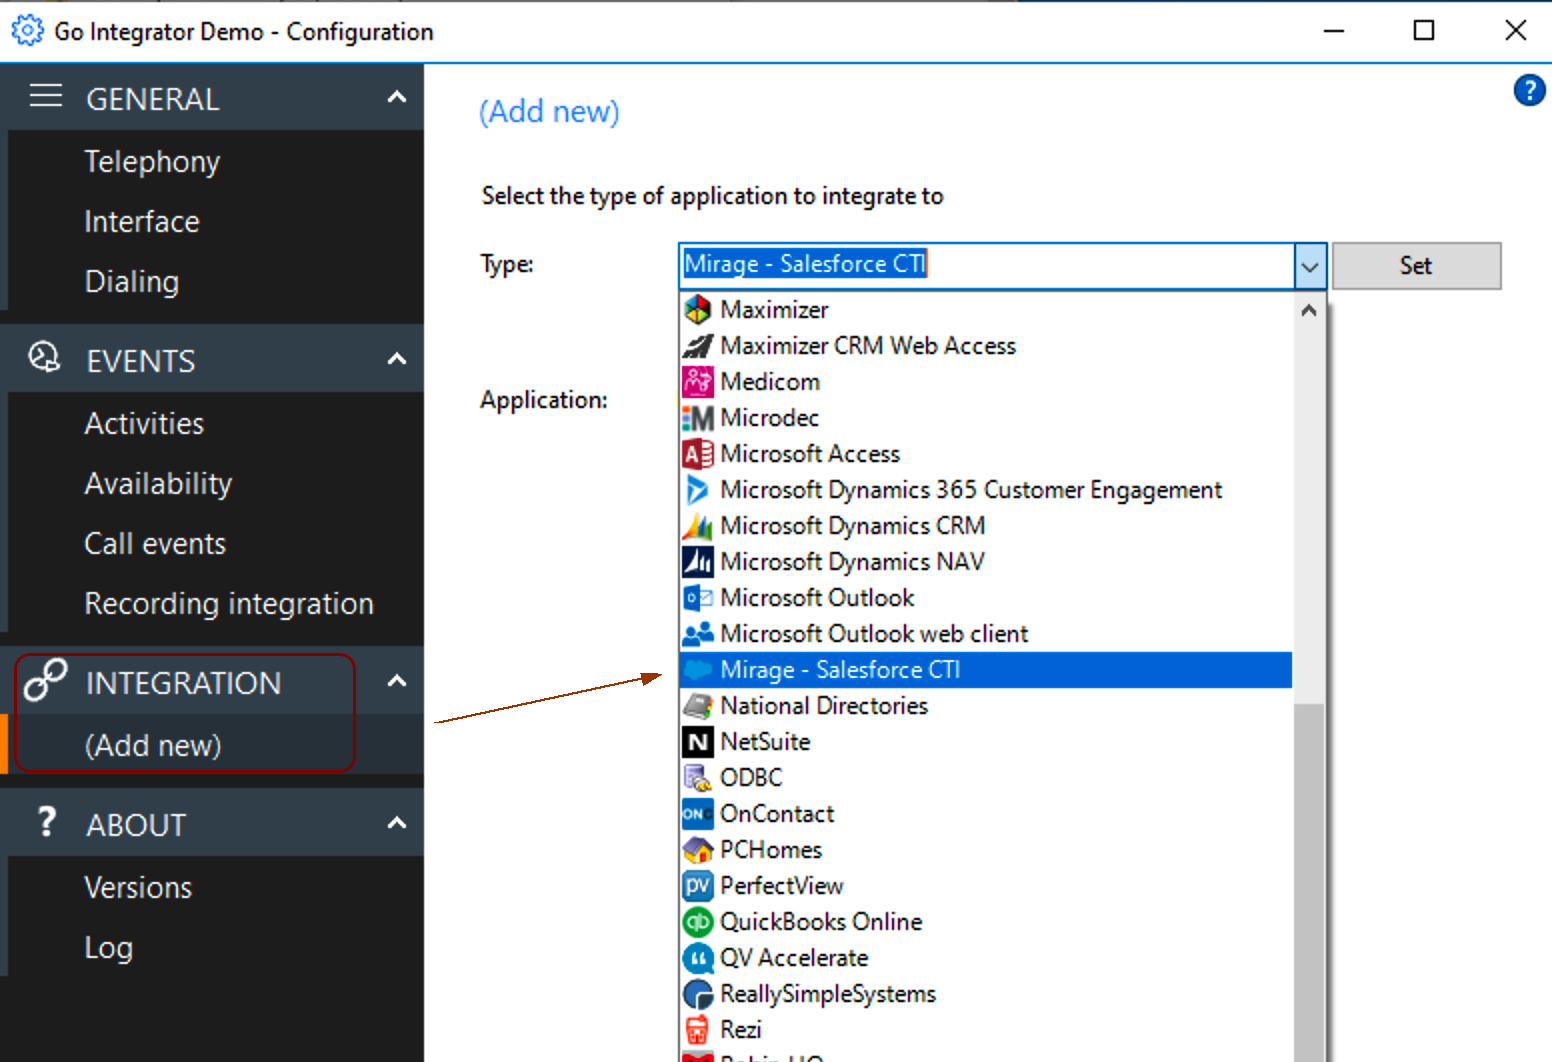The height and width of the screenshot is (1062, 1552).
Task: Open the Interface settings page
Action: click(x=142, y=222)
